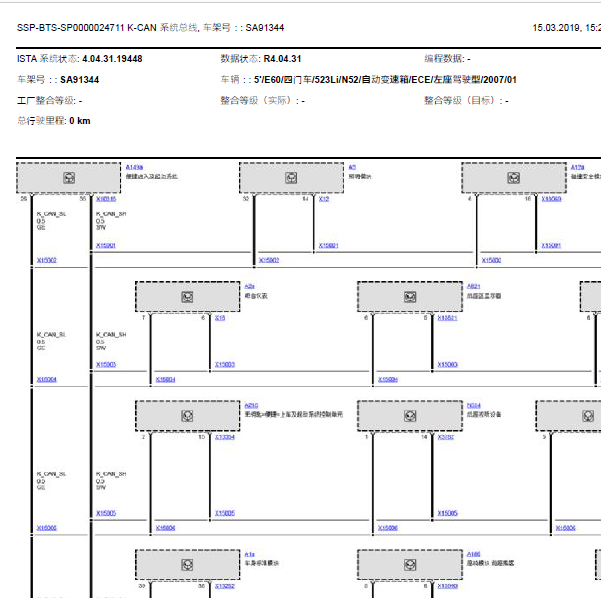Click the control unit icon in the A821 box
Screen dimensions: 601x598
tap(410, 297)
